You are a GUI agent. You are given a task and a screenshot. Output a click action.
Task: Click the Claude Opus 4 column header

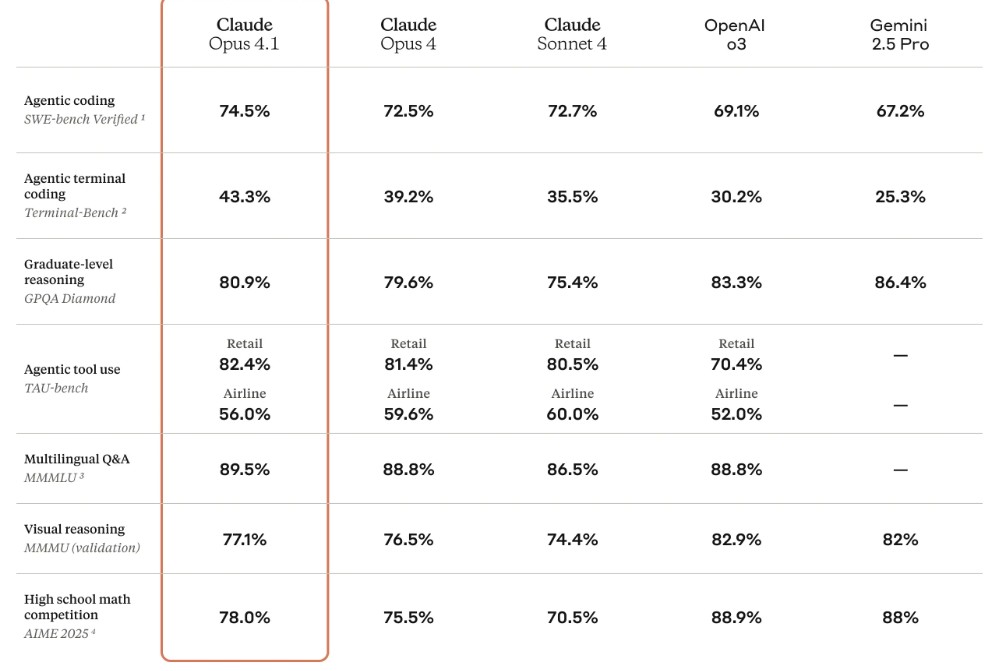tap(408, 34)
